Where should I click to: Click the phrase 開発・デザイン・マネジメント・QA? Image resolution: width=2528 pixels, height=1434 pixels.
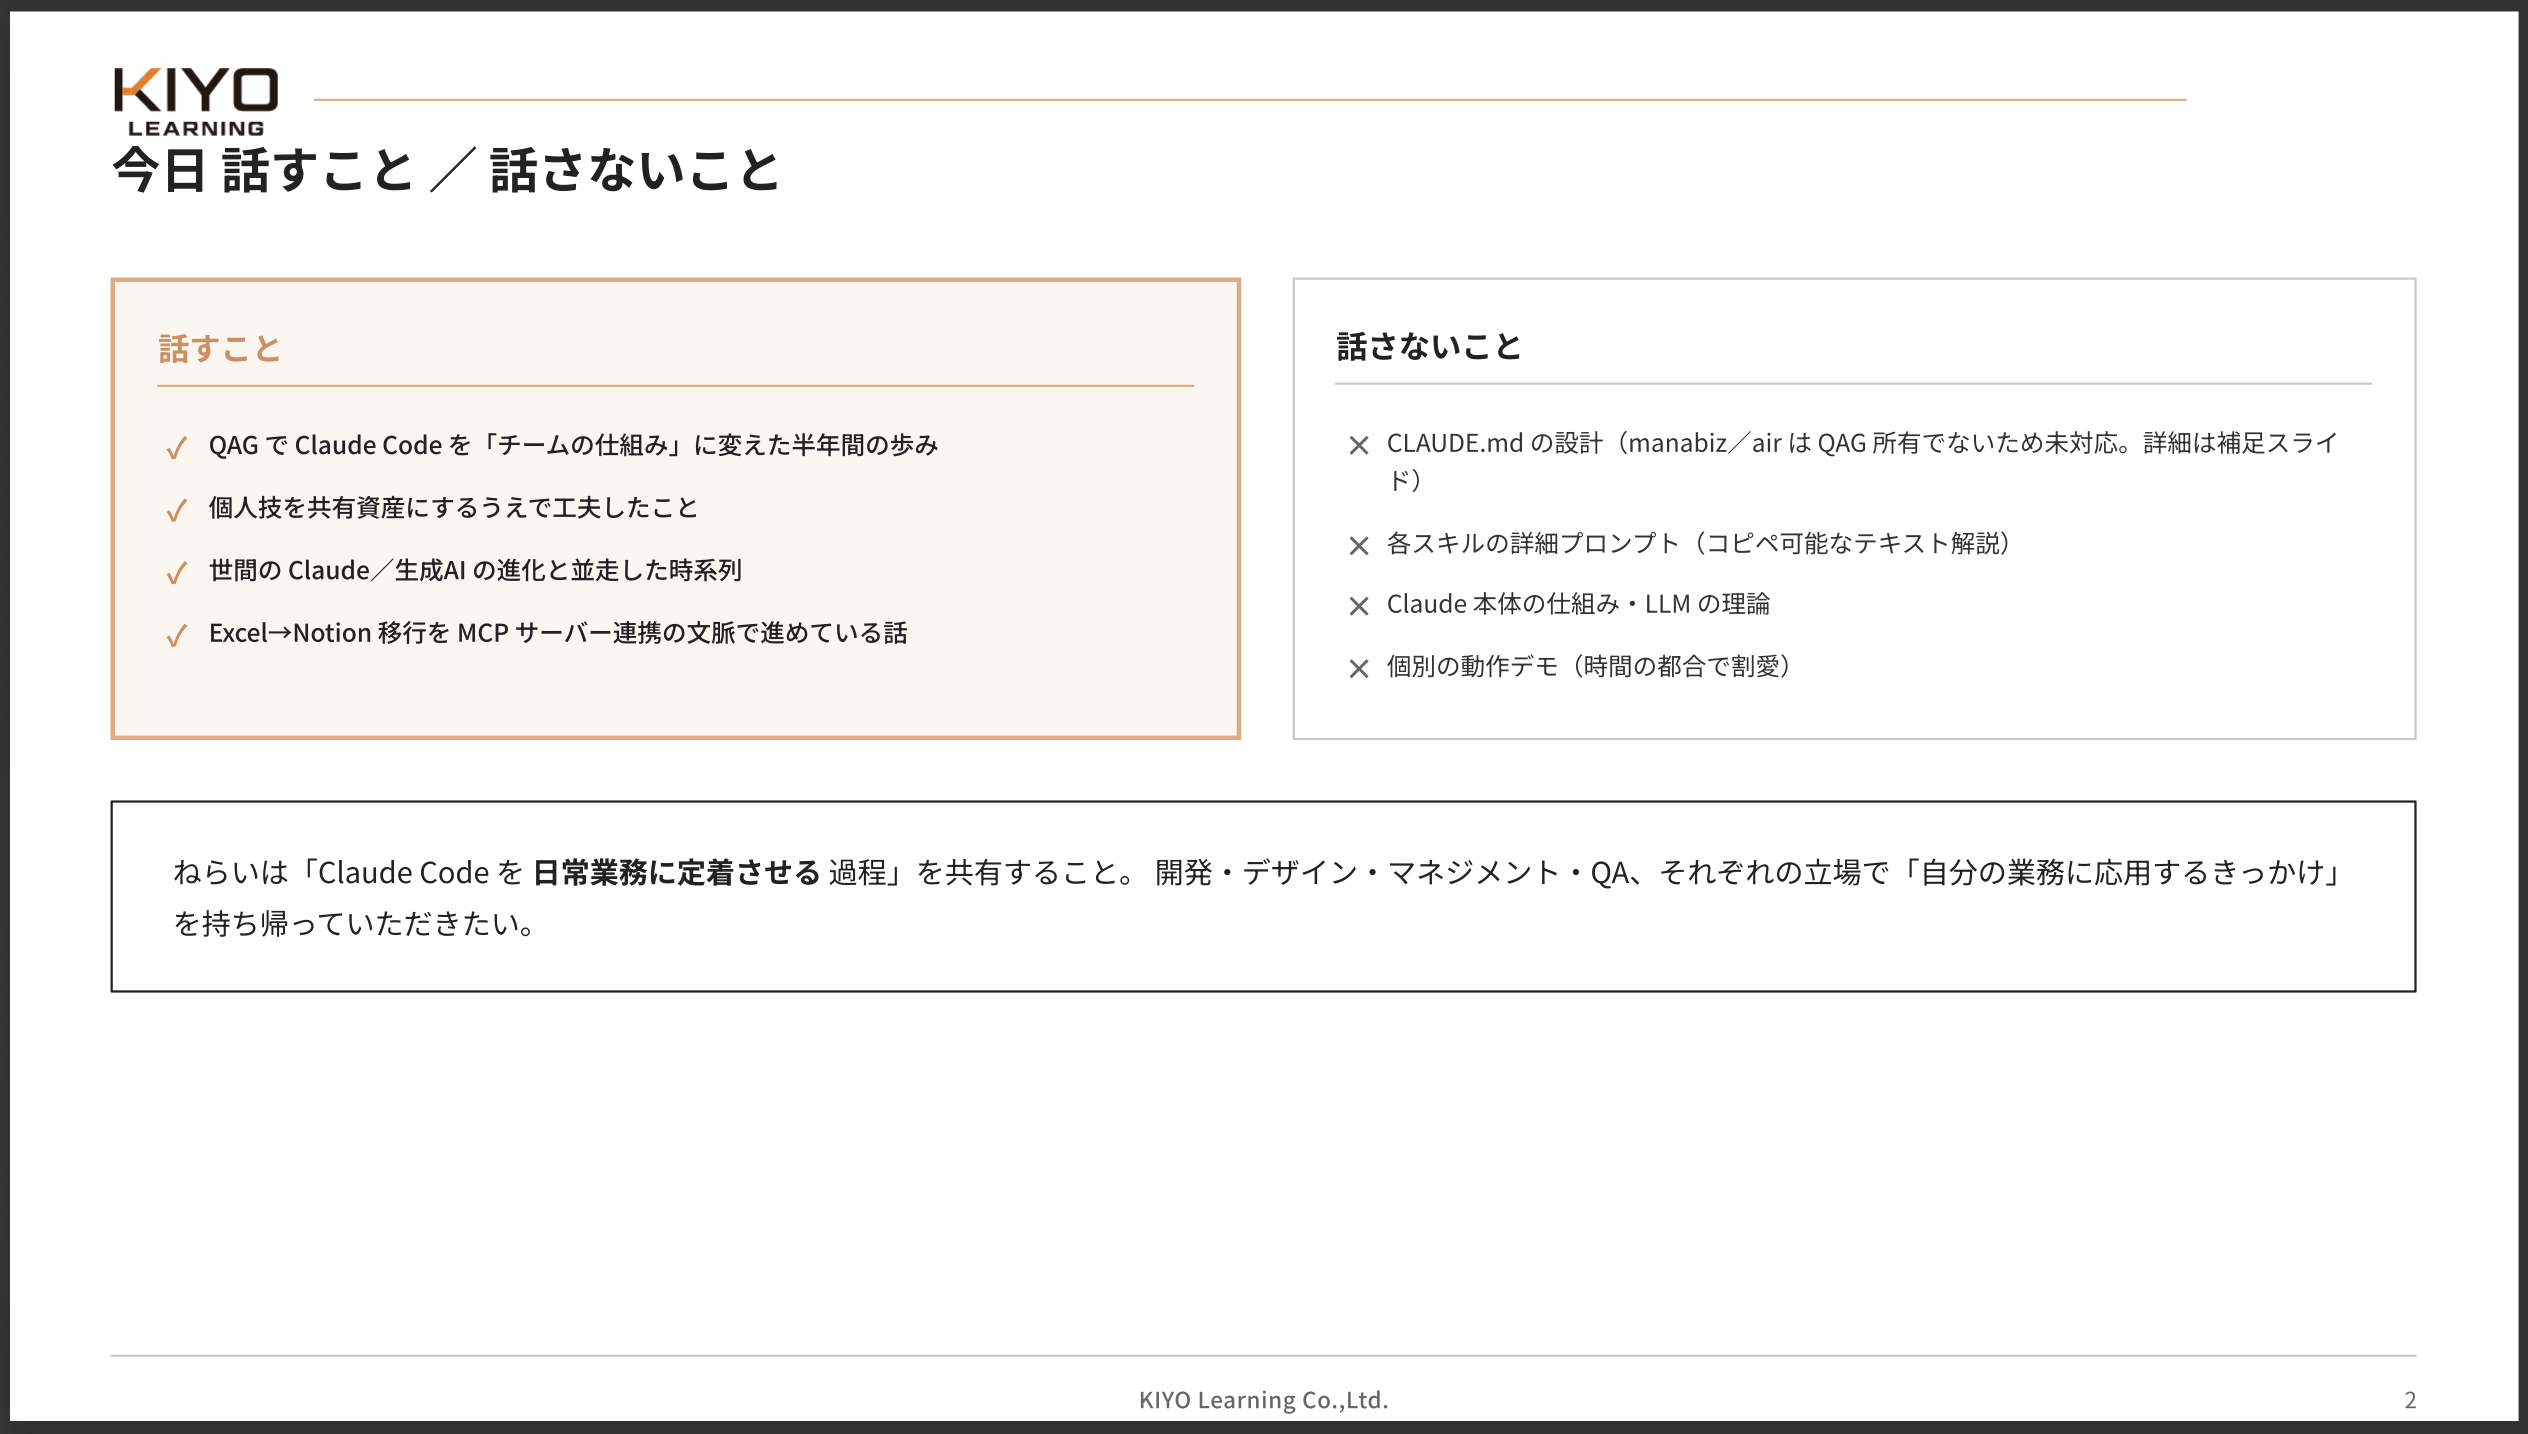pos(1392,873)
